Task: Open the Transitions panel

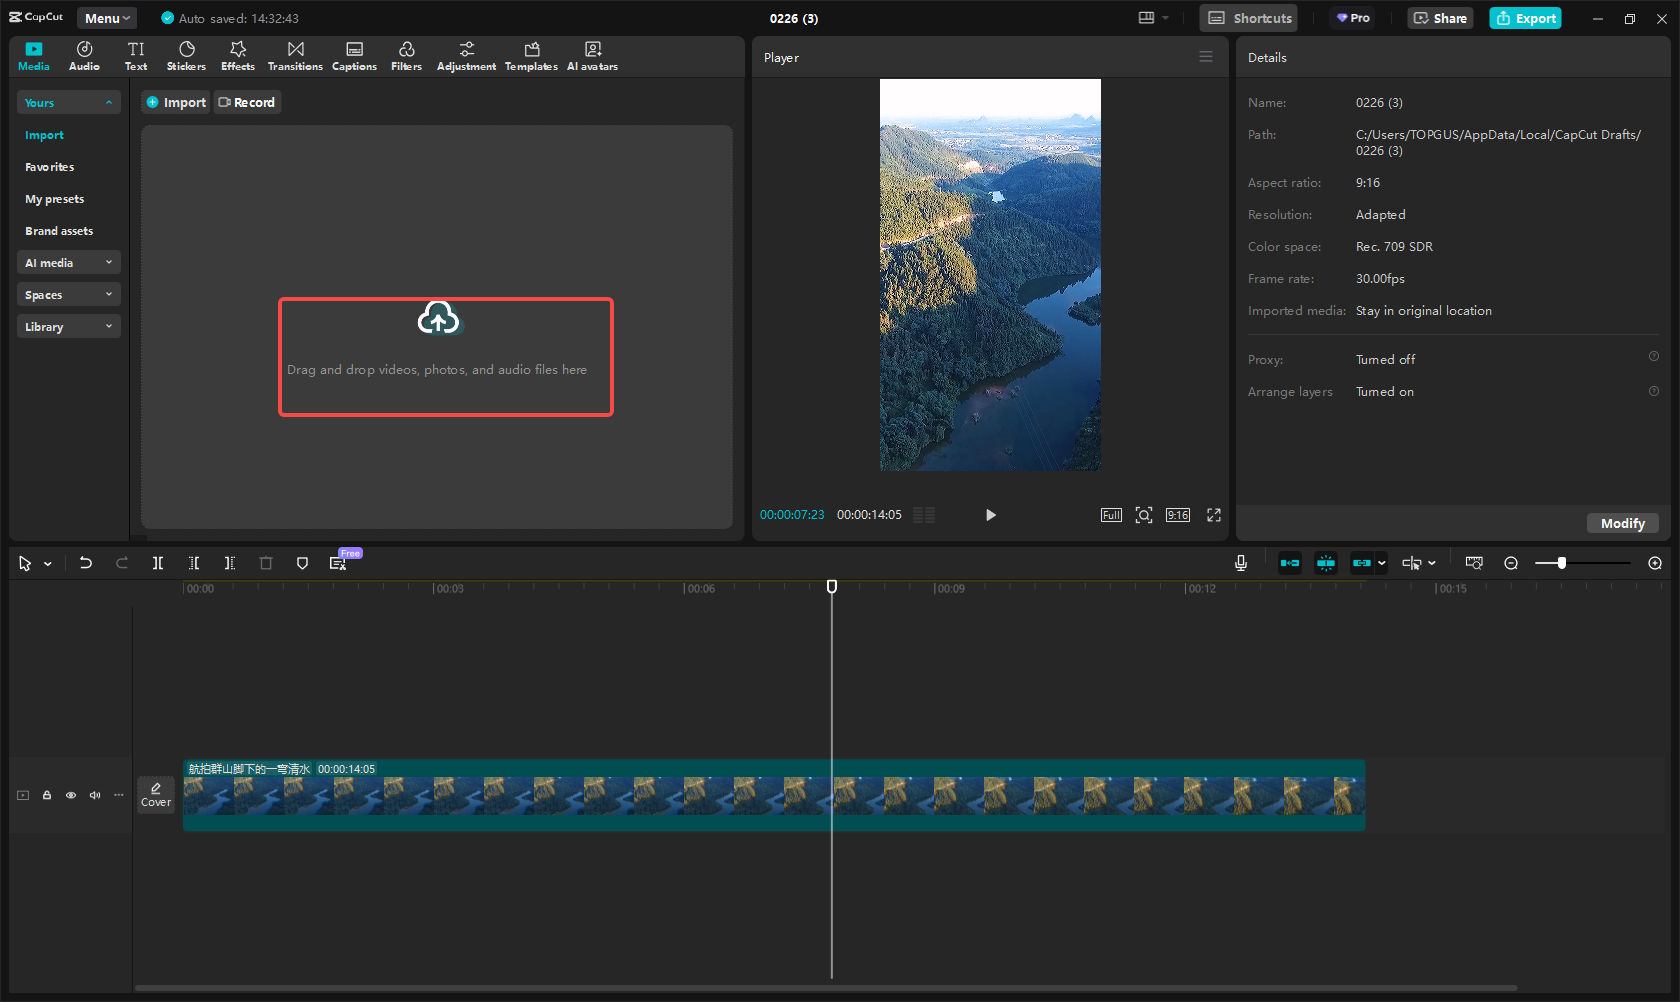Action: point(295,56)
